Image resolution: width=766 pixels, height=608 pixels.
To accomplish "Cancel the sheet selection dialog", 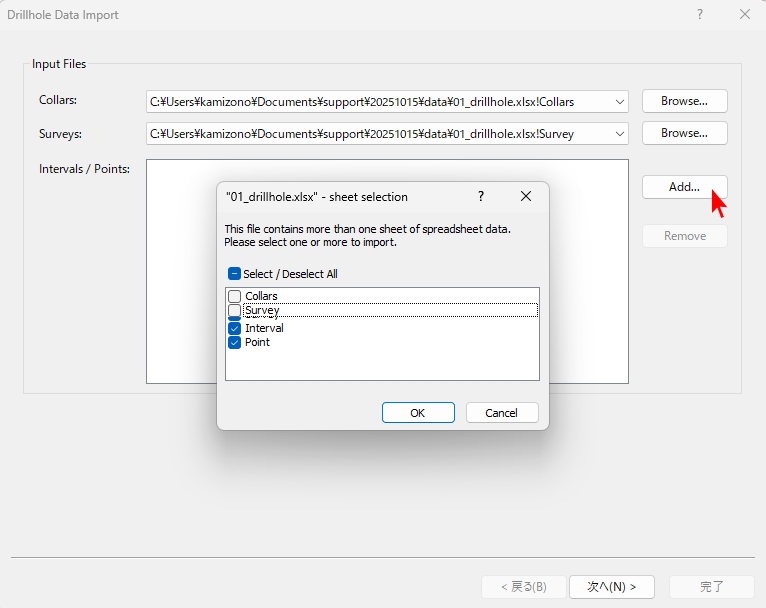I will pyautogui.click(x=501, y=413).
